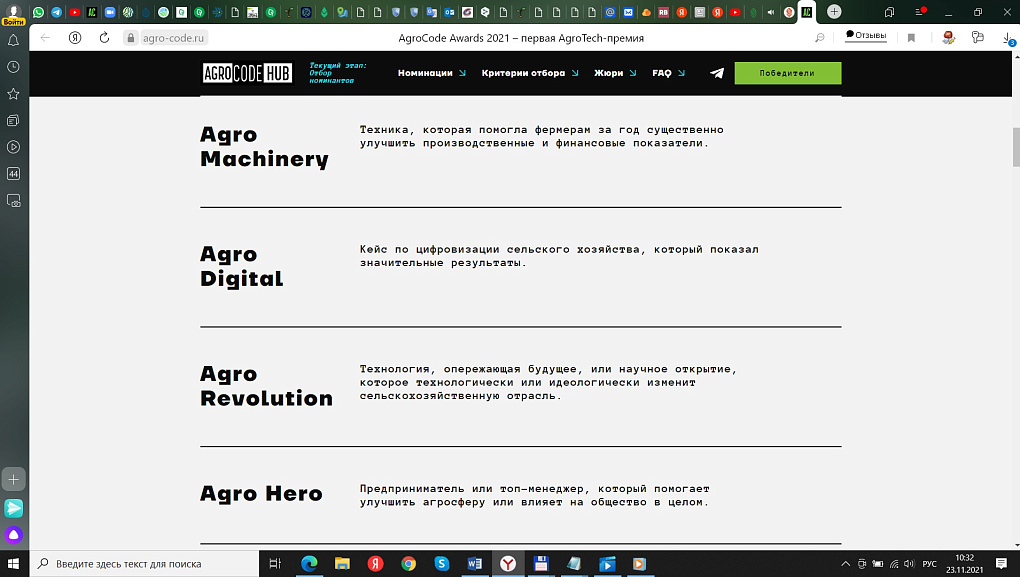The width and height of the screenshot is (1020, 577).
Task: Switch to the Telegram browser tab
Action: pos(57,12)
